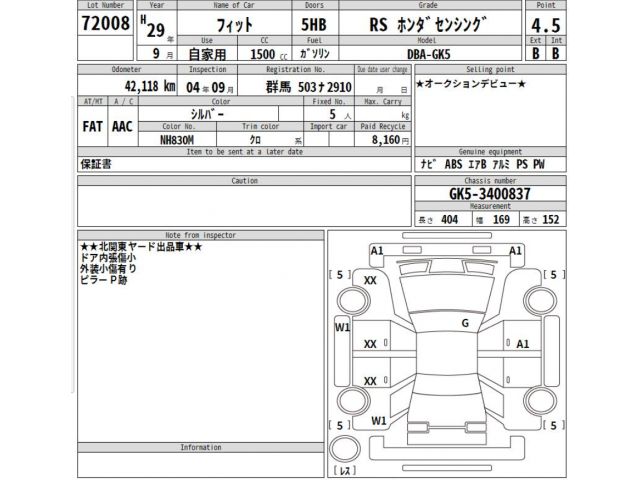Screen dimensions: 640x480
Task: Select the Chassis number header label
Action: click(x=490, y=180)
